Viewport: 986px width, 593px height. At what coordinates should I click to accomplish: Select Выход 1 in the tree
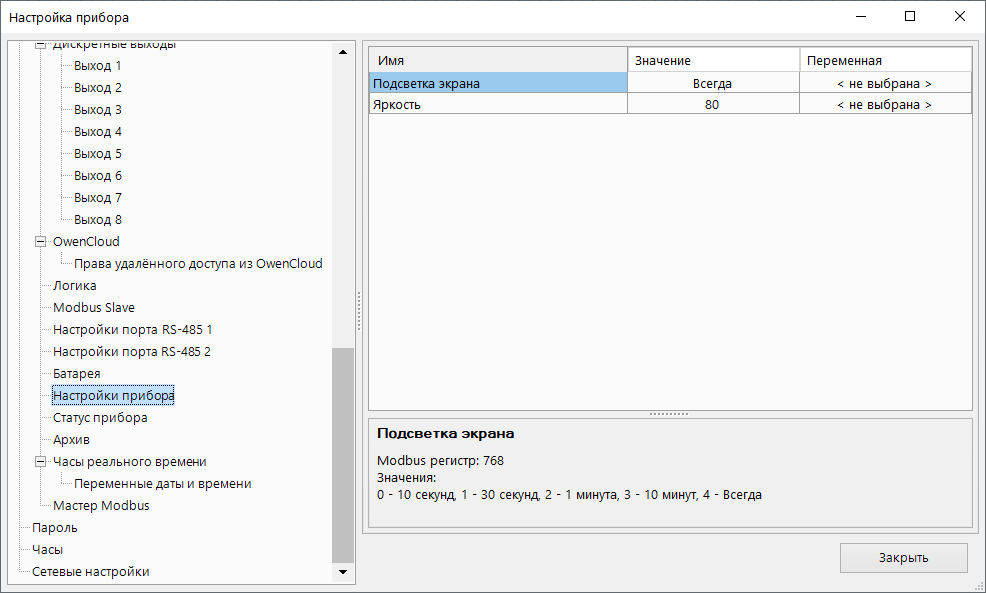point(97,66)
